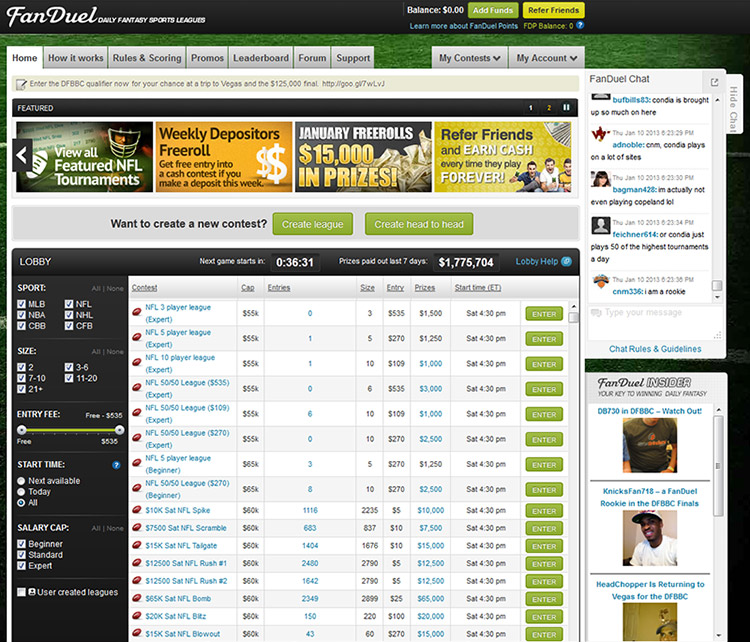This screenshot has width=750, height=642.
Task: Click football icon of NFL 3 player league
Action: [137, 312]
